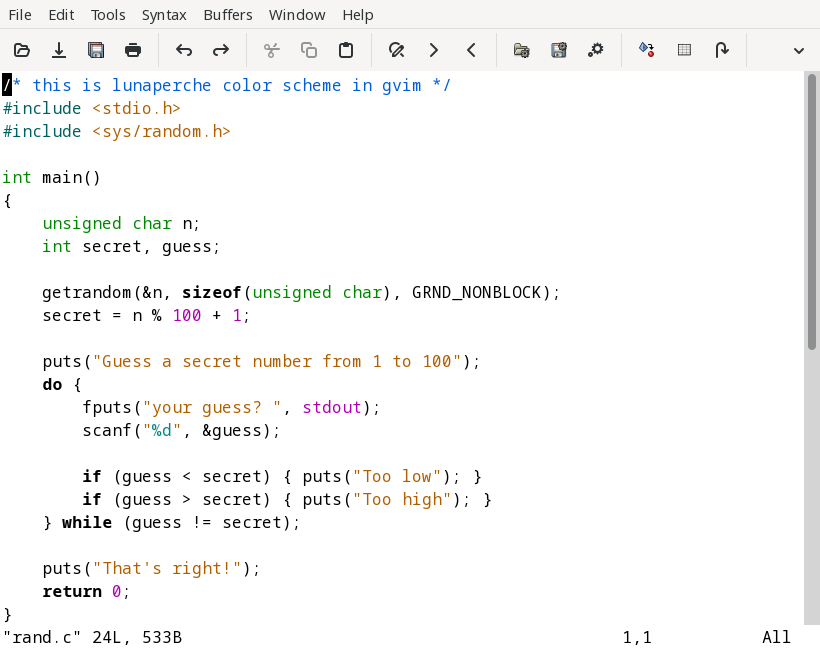Expand the toolbar overflow chevron

799,51
